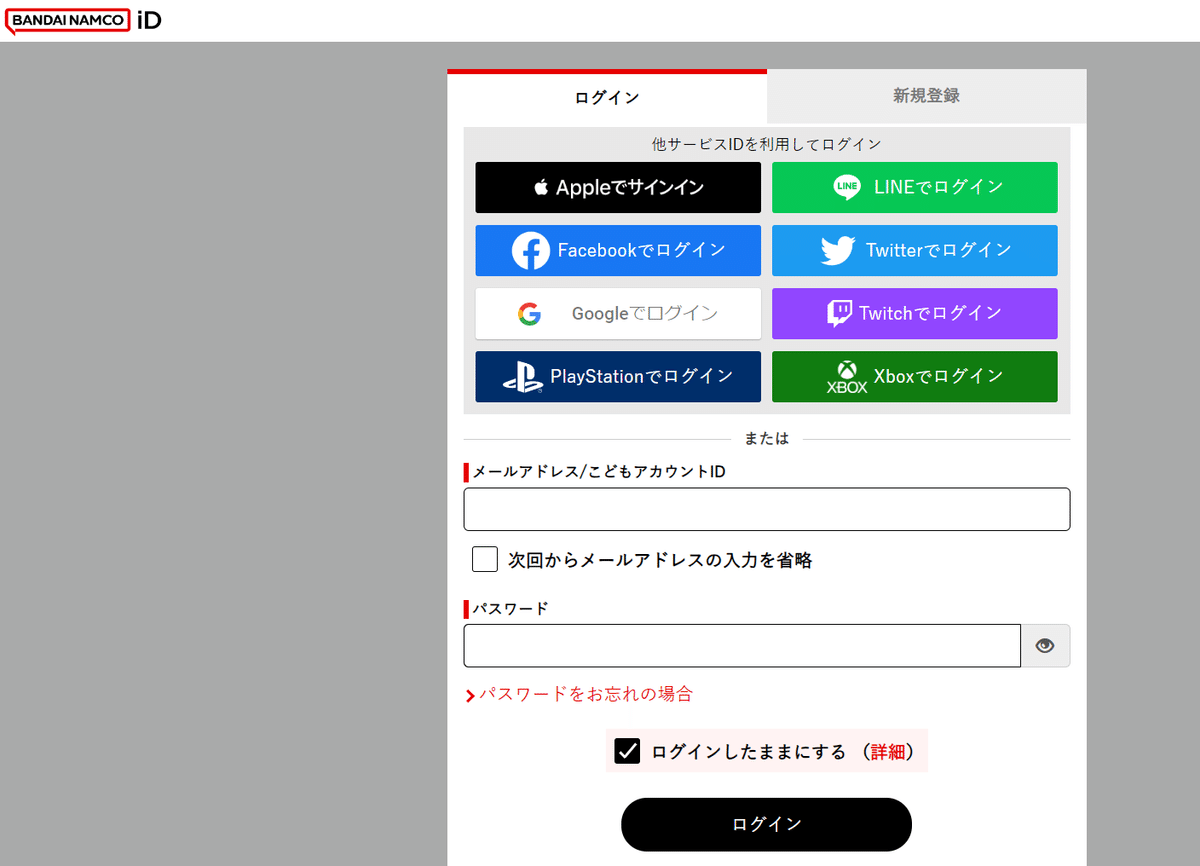Open the 詳細 details link

pos(889,750)
